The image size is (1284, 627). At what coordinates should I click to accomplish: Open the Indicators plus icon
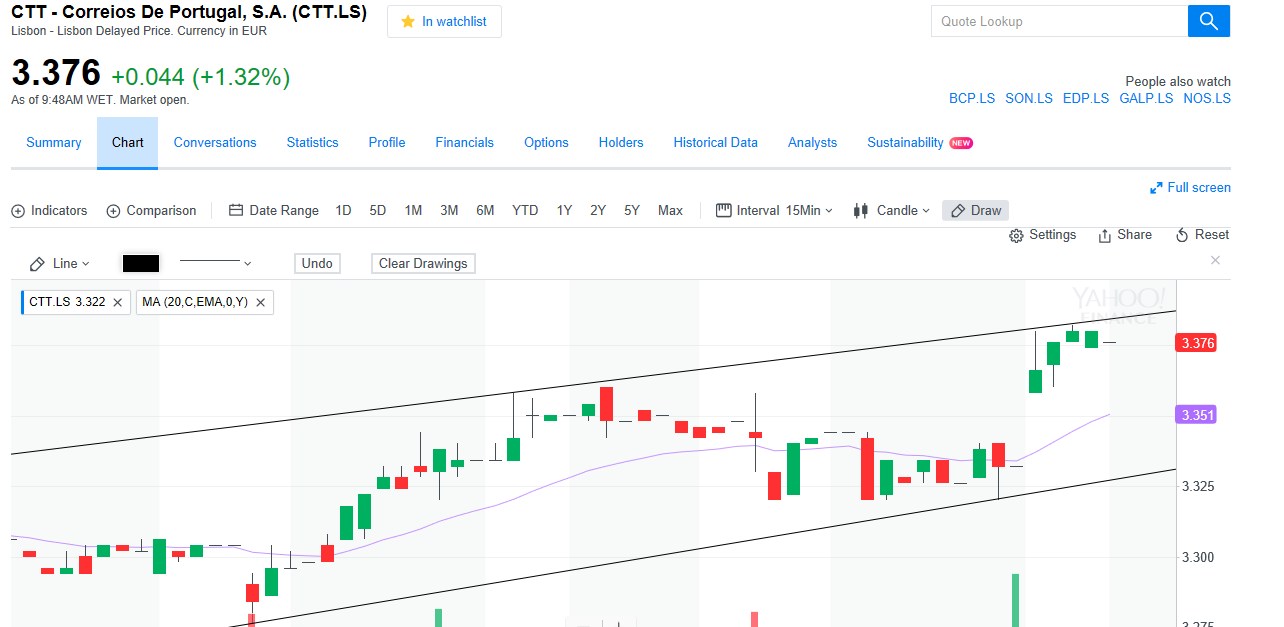pos(18,211)
